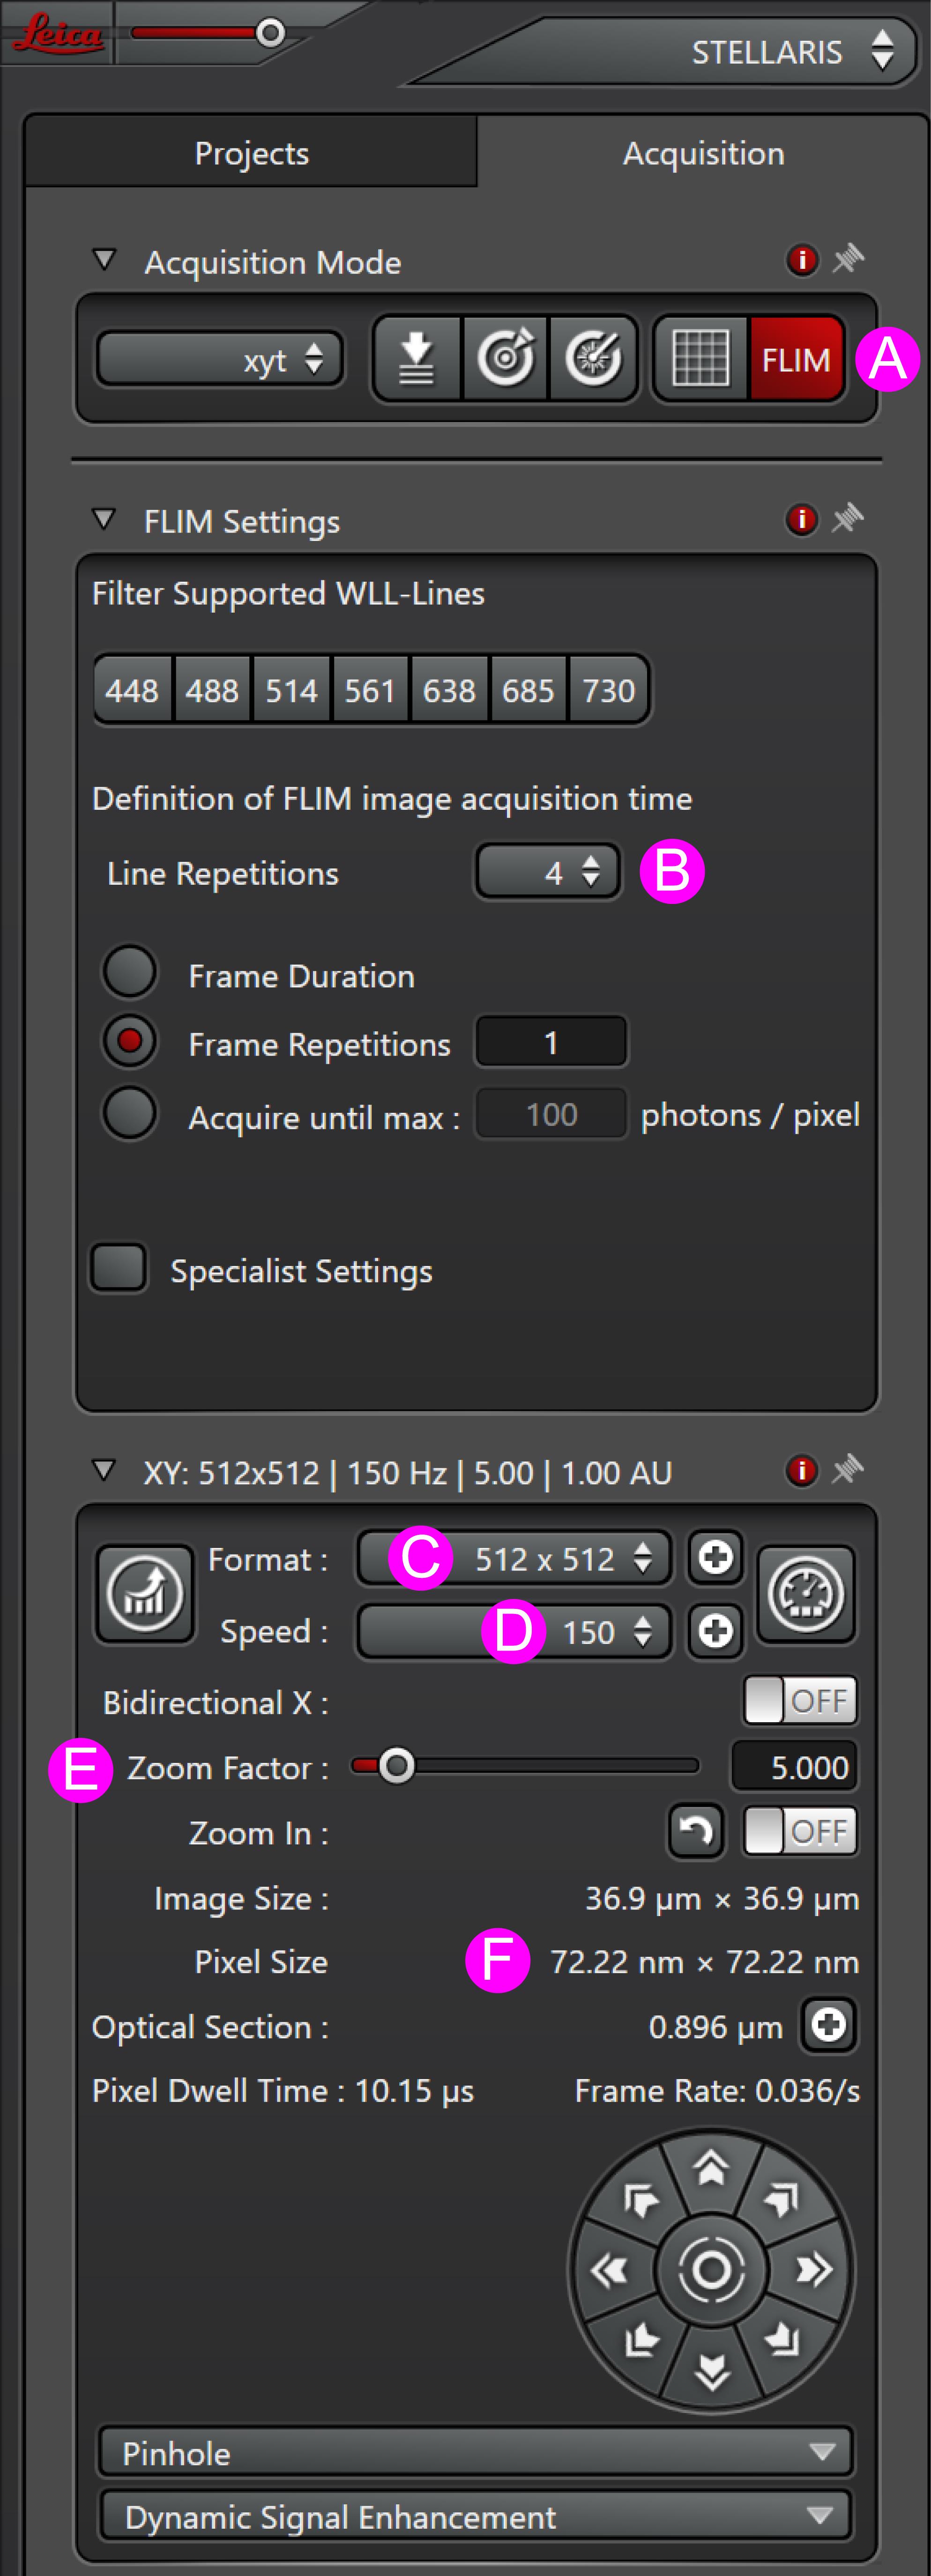Expand the Dynamic Signal Enhancement section
Viewport: 931px width, 2576px height.
pyautogui.click(x=476, y=2516)
